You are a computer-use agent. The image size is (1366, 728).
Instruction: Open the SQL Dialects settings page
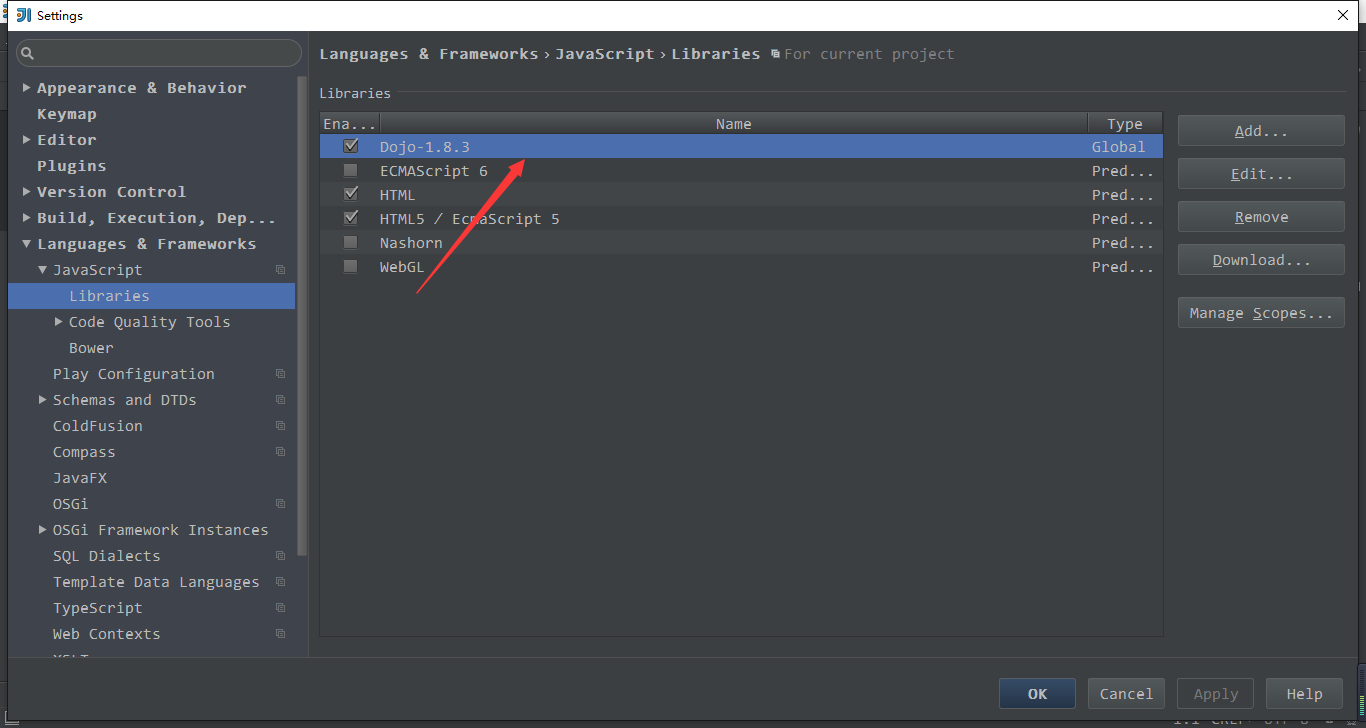coord(106,556)
